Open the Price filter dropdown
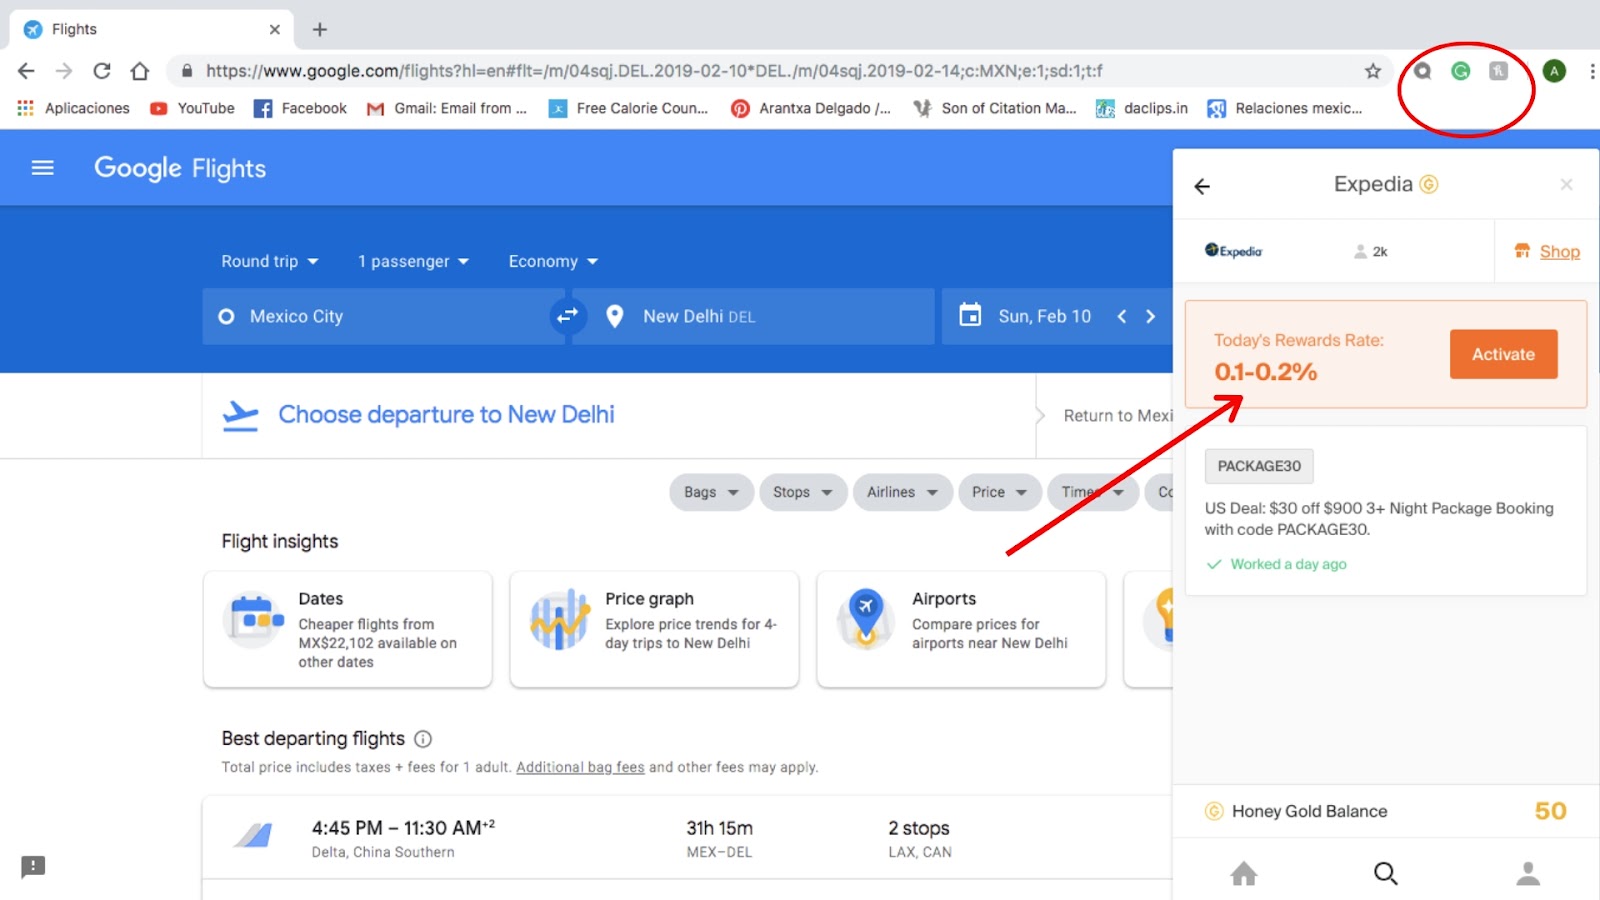The image size is (1600, 900). click(999, 492)
